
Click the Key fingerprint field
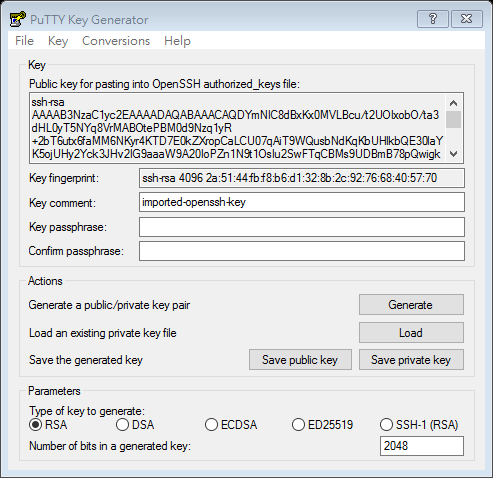tap(302, 178)
